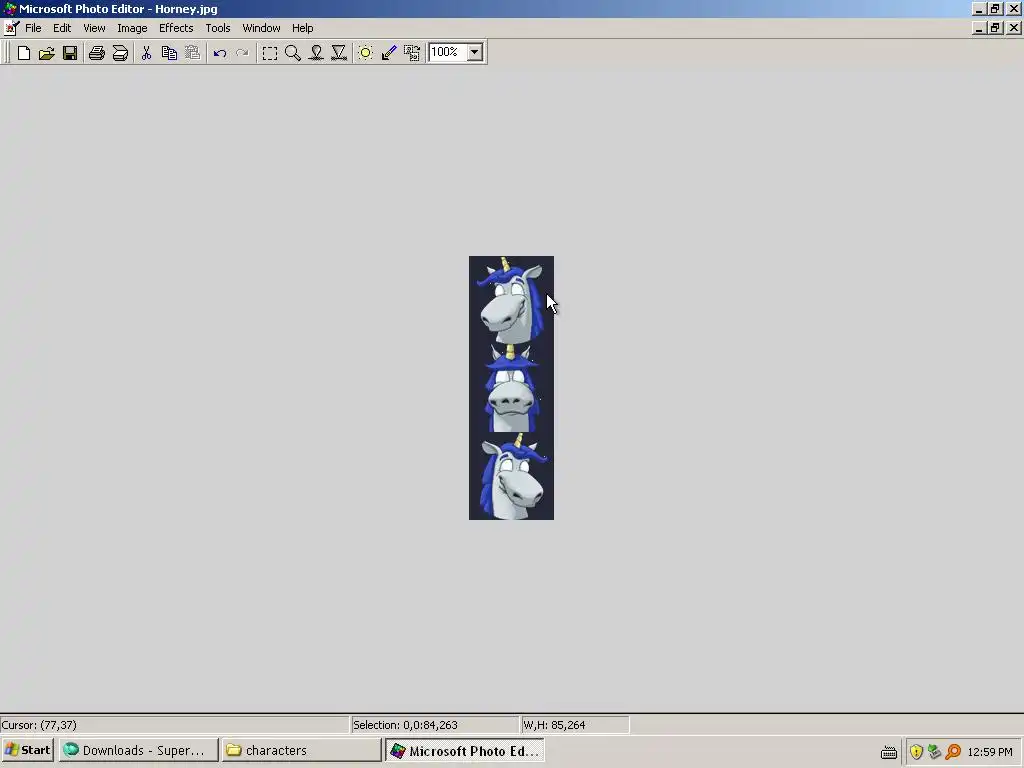Cut the selection with the scissors icon
1024x768 pixels.
pyautogui.click(x=146, y=53)
